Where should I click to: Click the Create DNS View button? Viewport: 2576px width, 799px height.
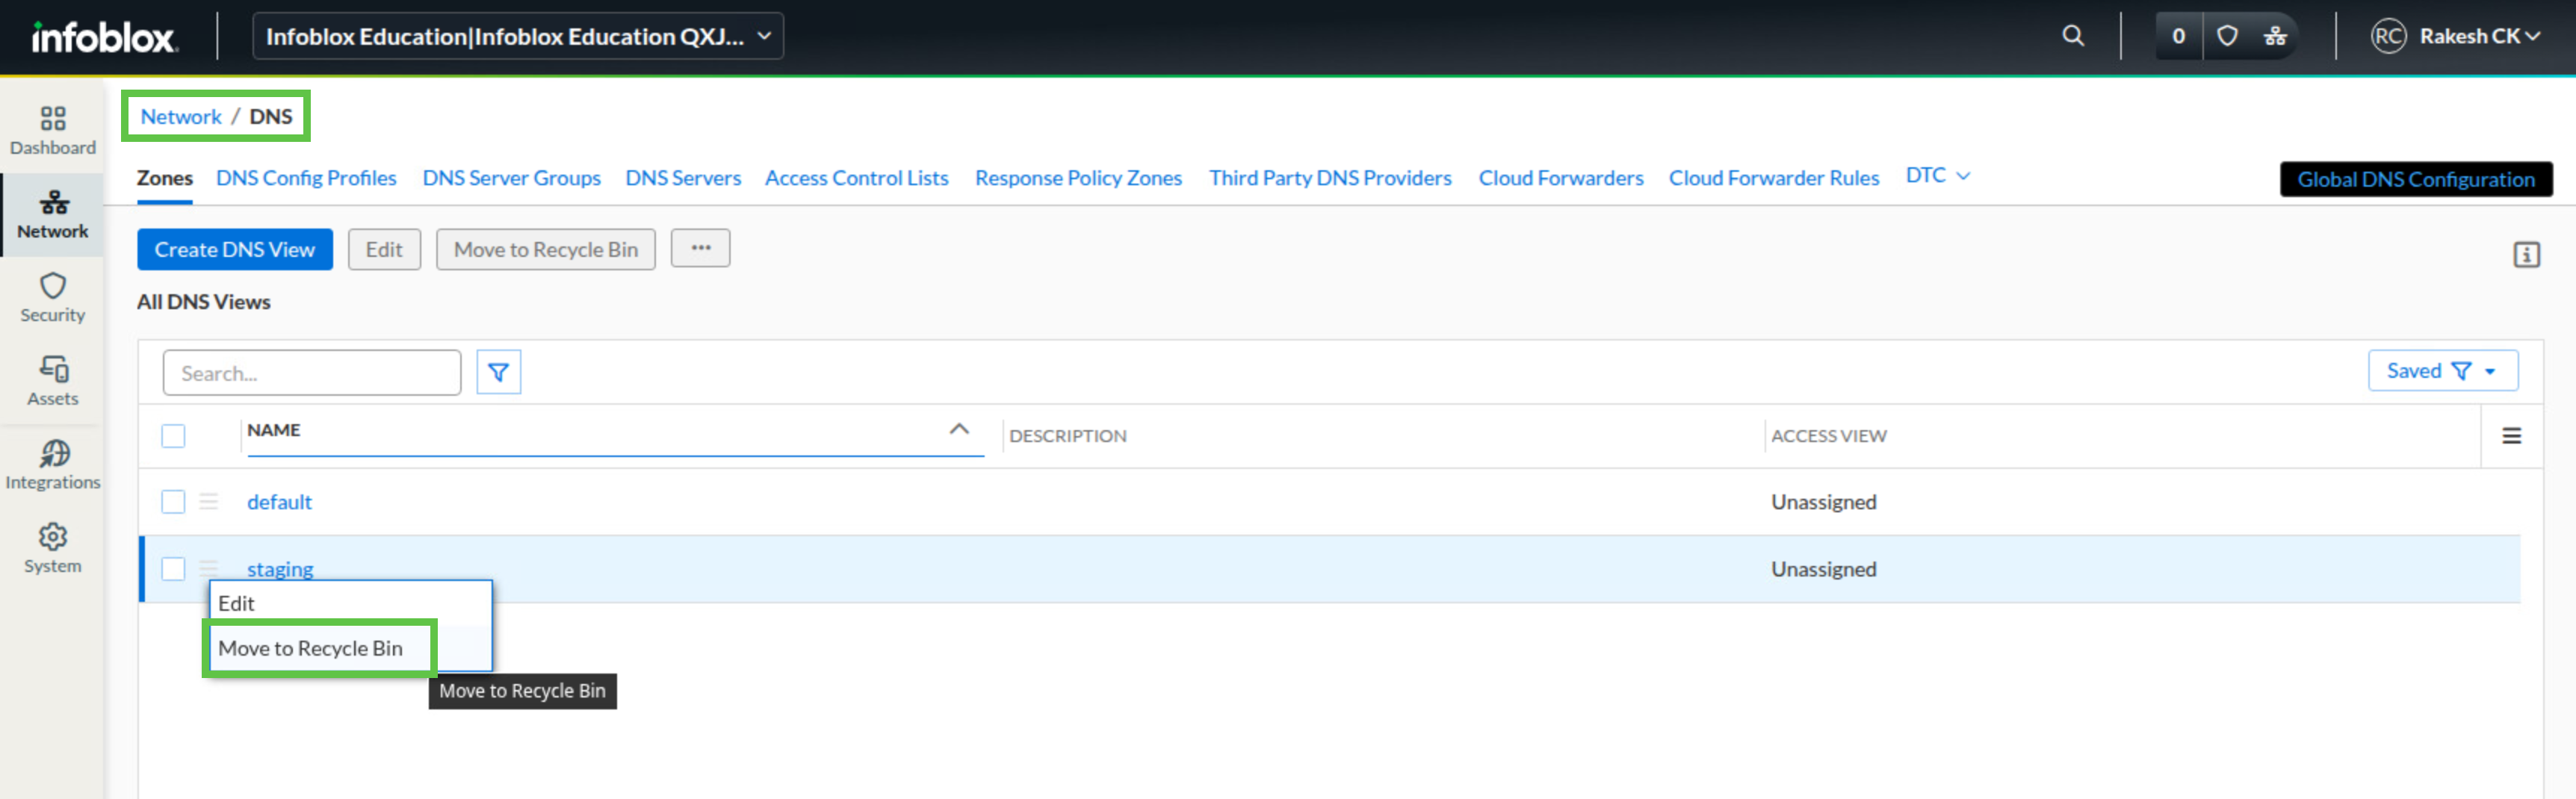pos(235,249)
